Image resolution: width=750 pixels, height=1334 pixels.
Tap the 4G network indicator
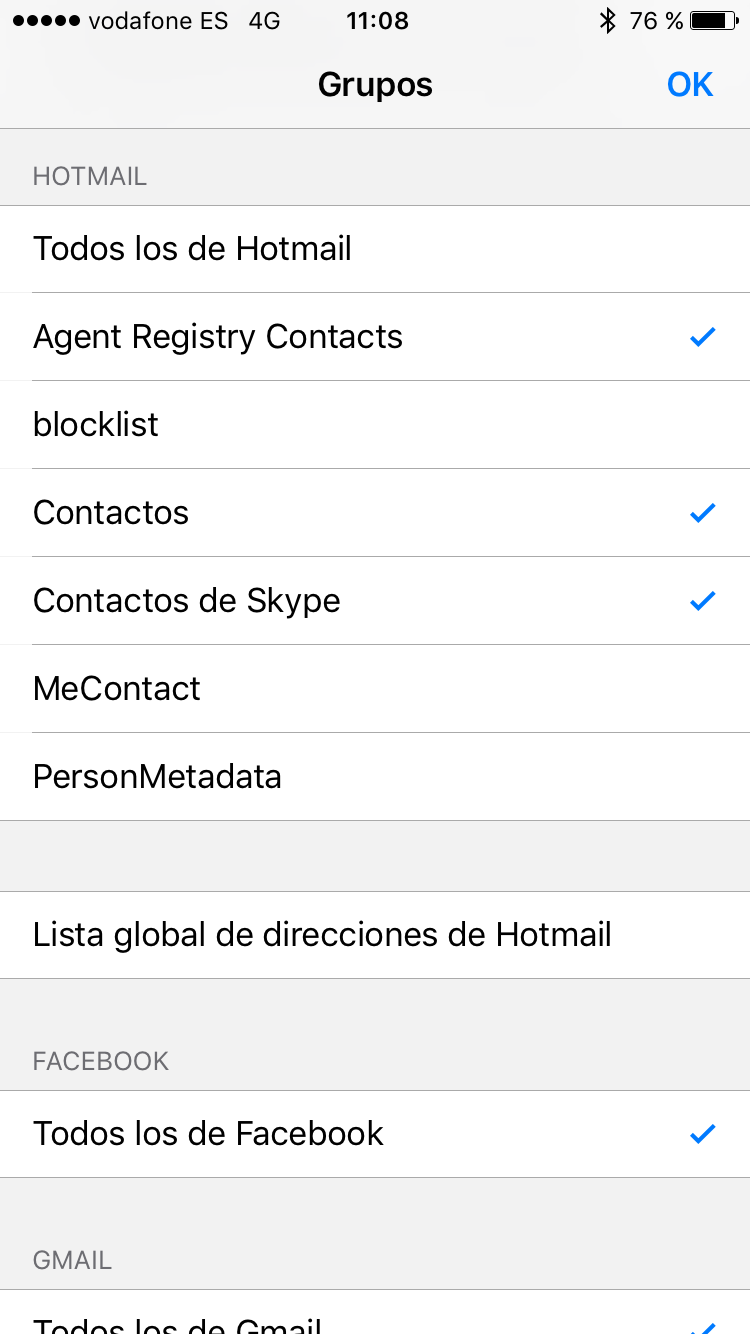pos(264,21)
